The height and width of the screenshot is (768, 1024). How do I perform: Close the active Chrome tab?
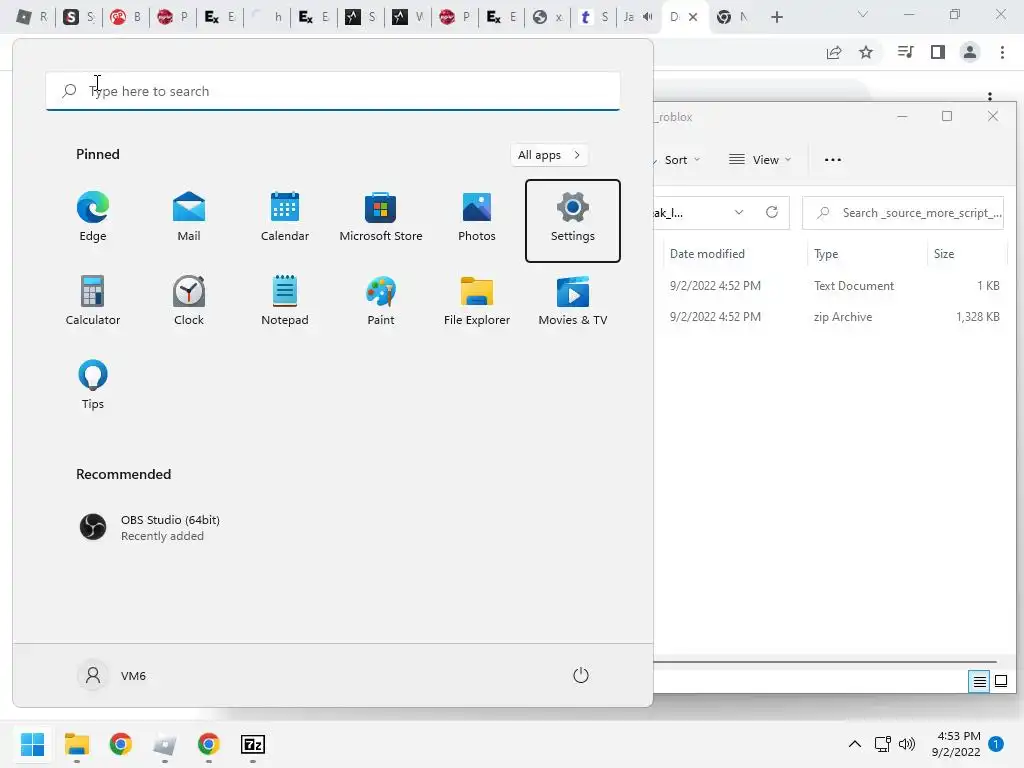tap(693, 17)
